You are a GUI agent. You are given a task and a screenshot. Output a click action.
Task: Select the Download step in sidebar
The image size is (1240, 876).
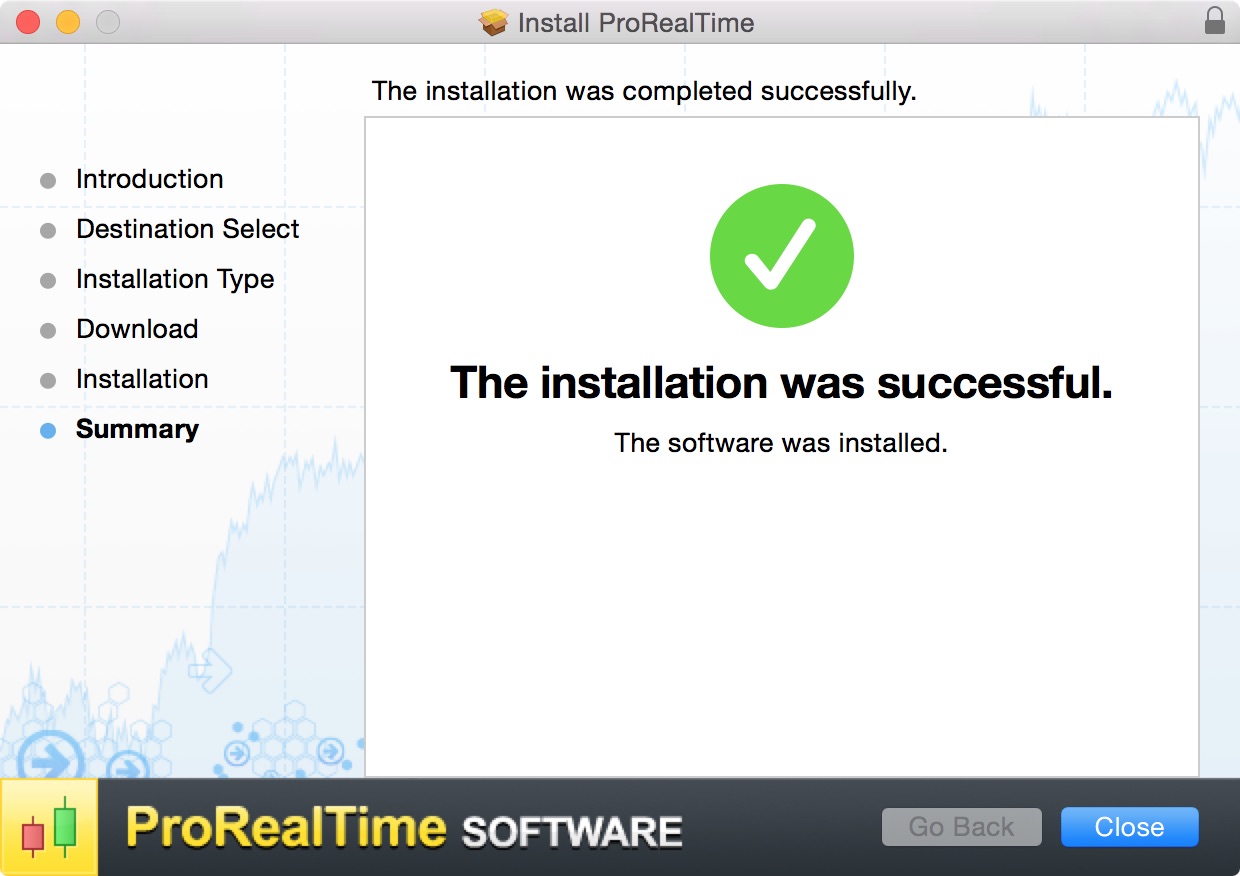[137, 329]
